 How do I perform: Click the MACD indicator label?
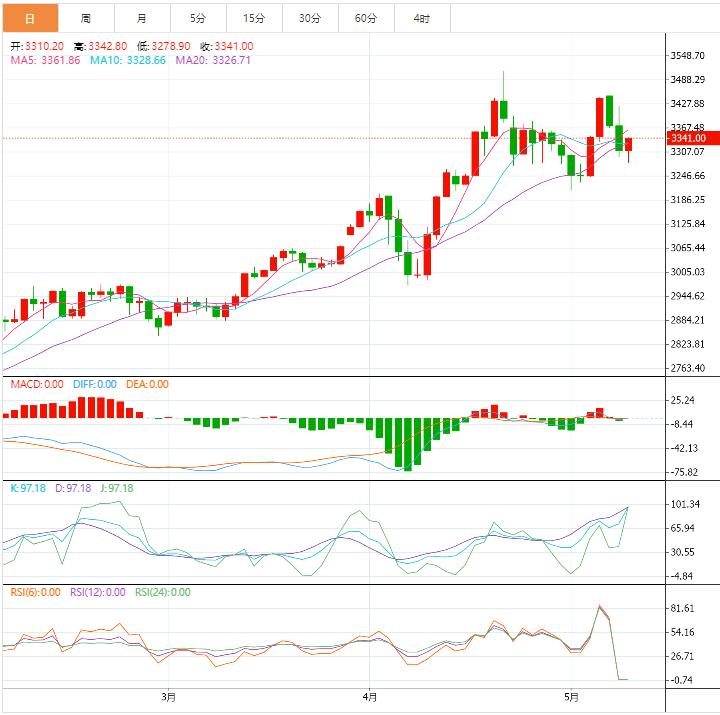point(37,384)
